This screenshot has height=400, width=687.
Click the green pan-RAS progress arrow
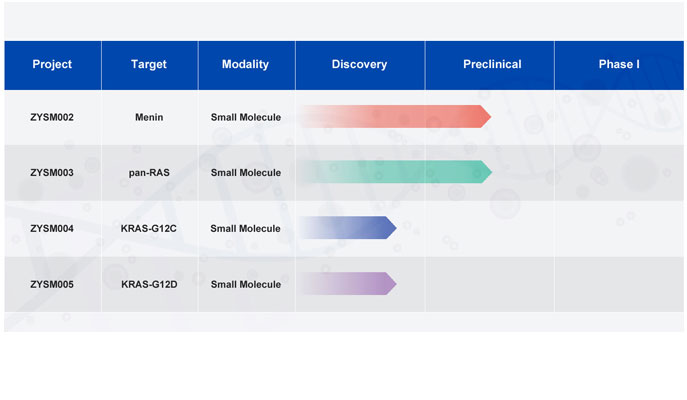[395, 172]
